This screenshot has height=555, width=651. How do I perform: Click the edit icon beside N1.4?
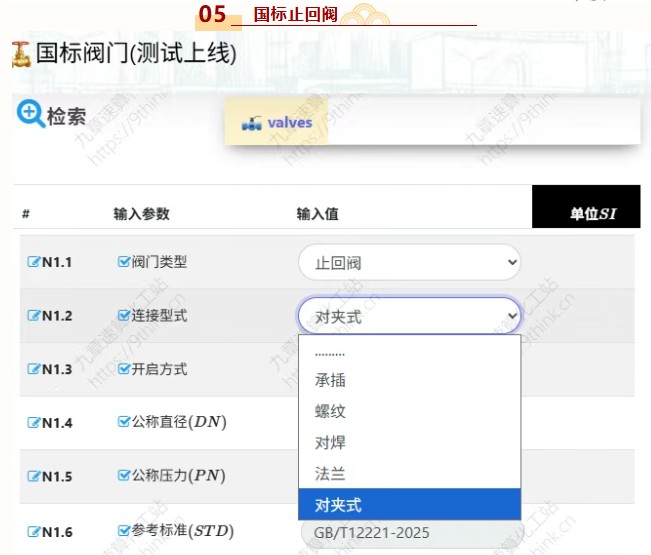(x=33, y=423)
